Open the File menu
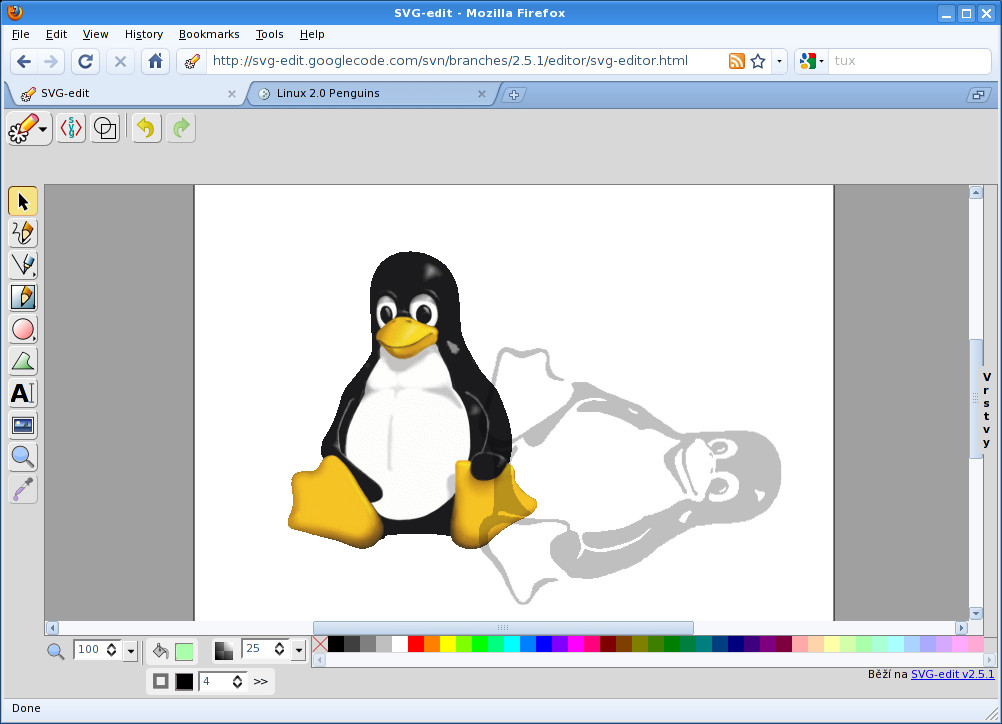Screen dimensions: 1002x724 coord(20,35)
